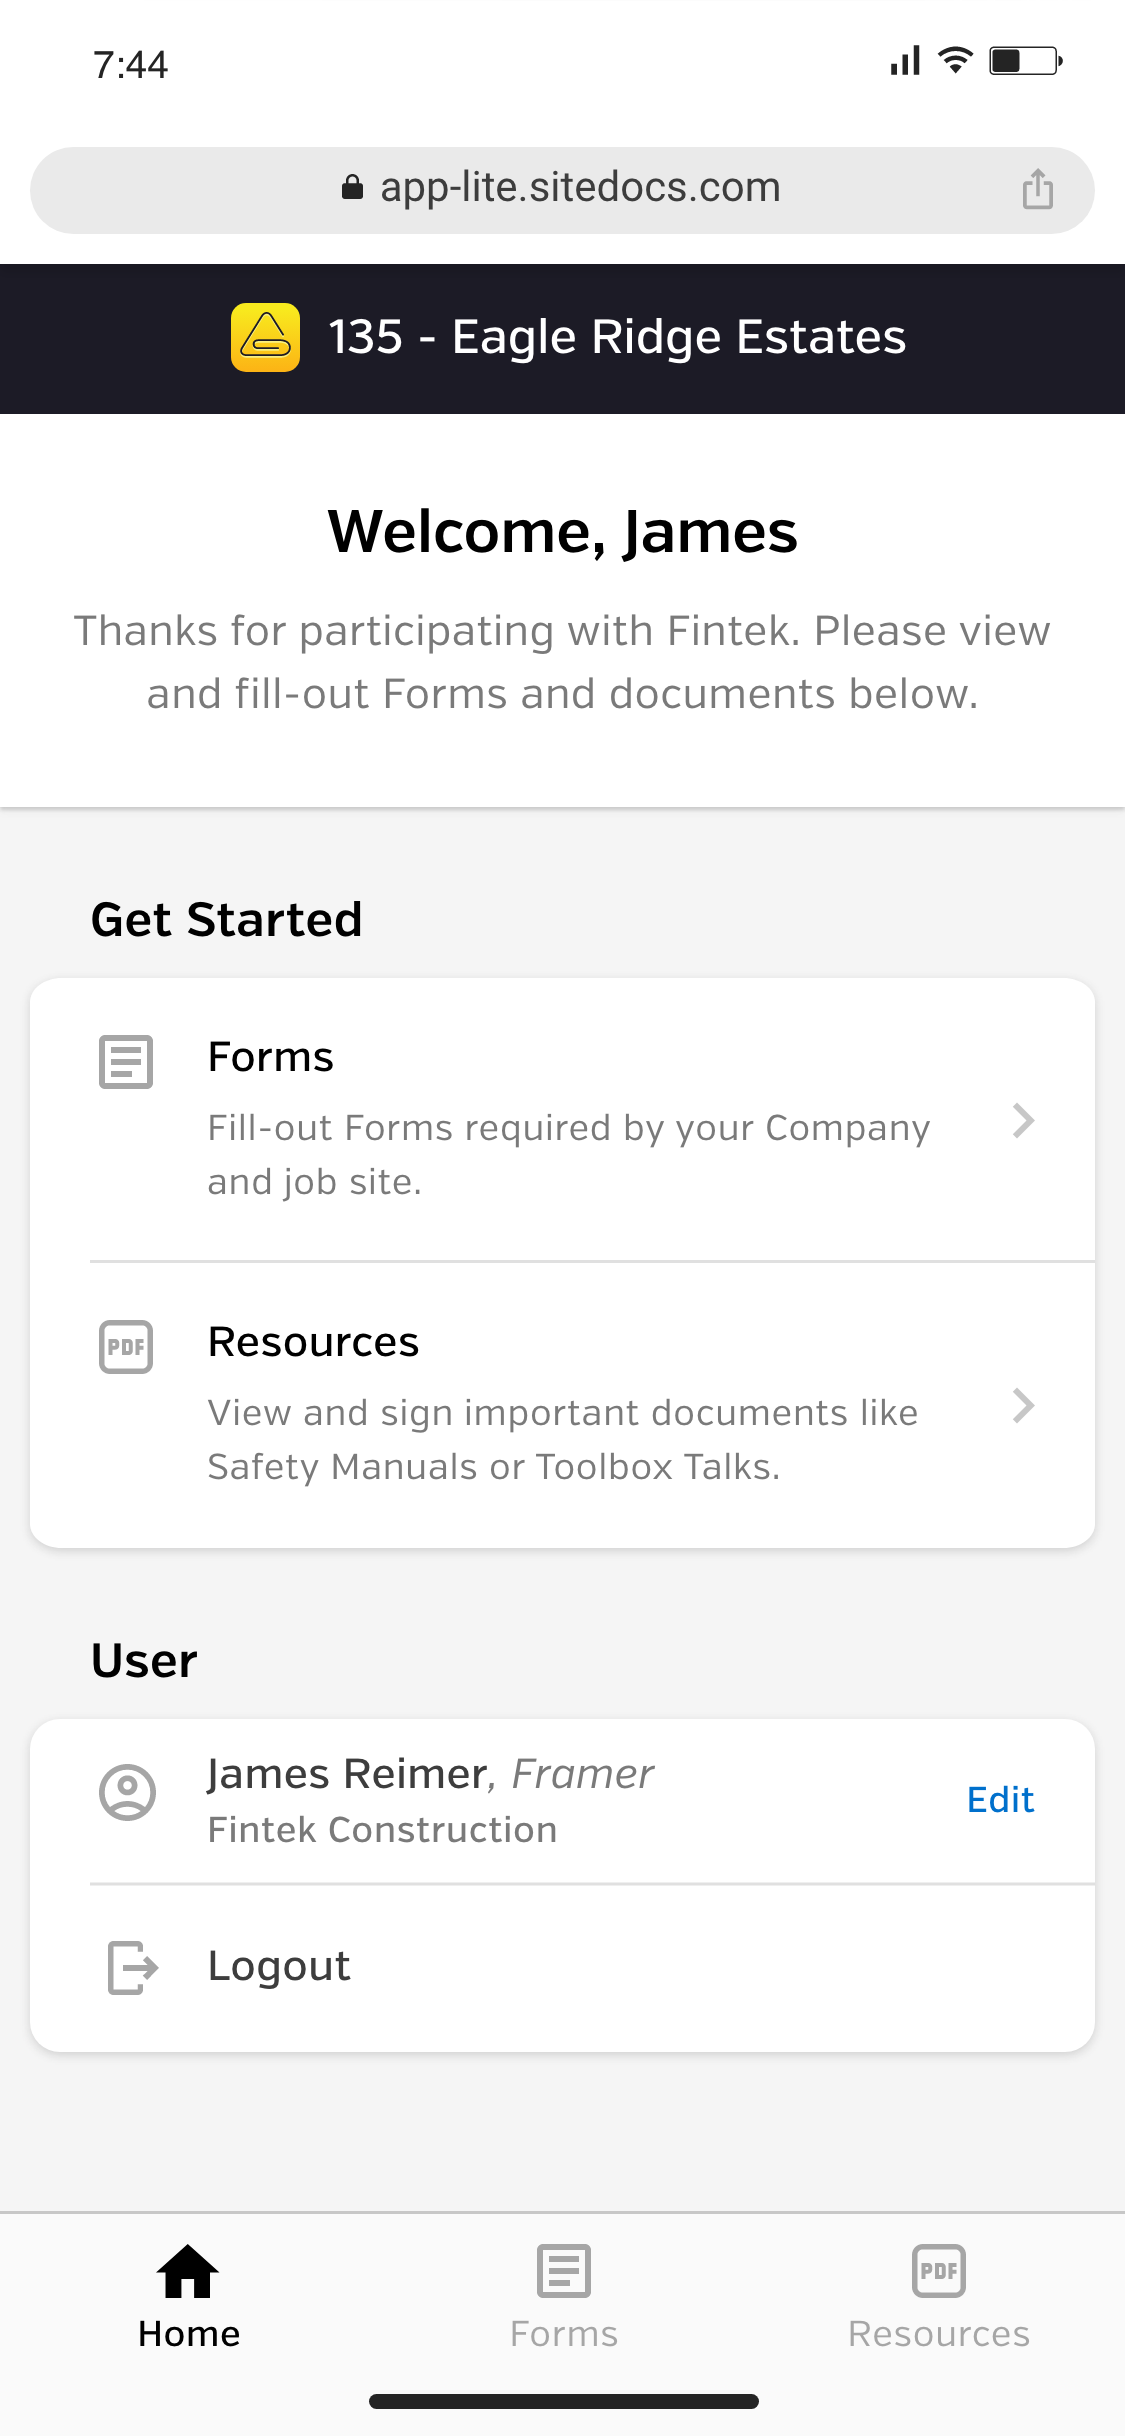
Task: Click the Edit link for James Reimer
Action: (1000, 1800)
